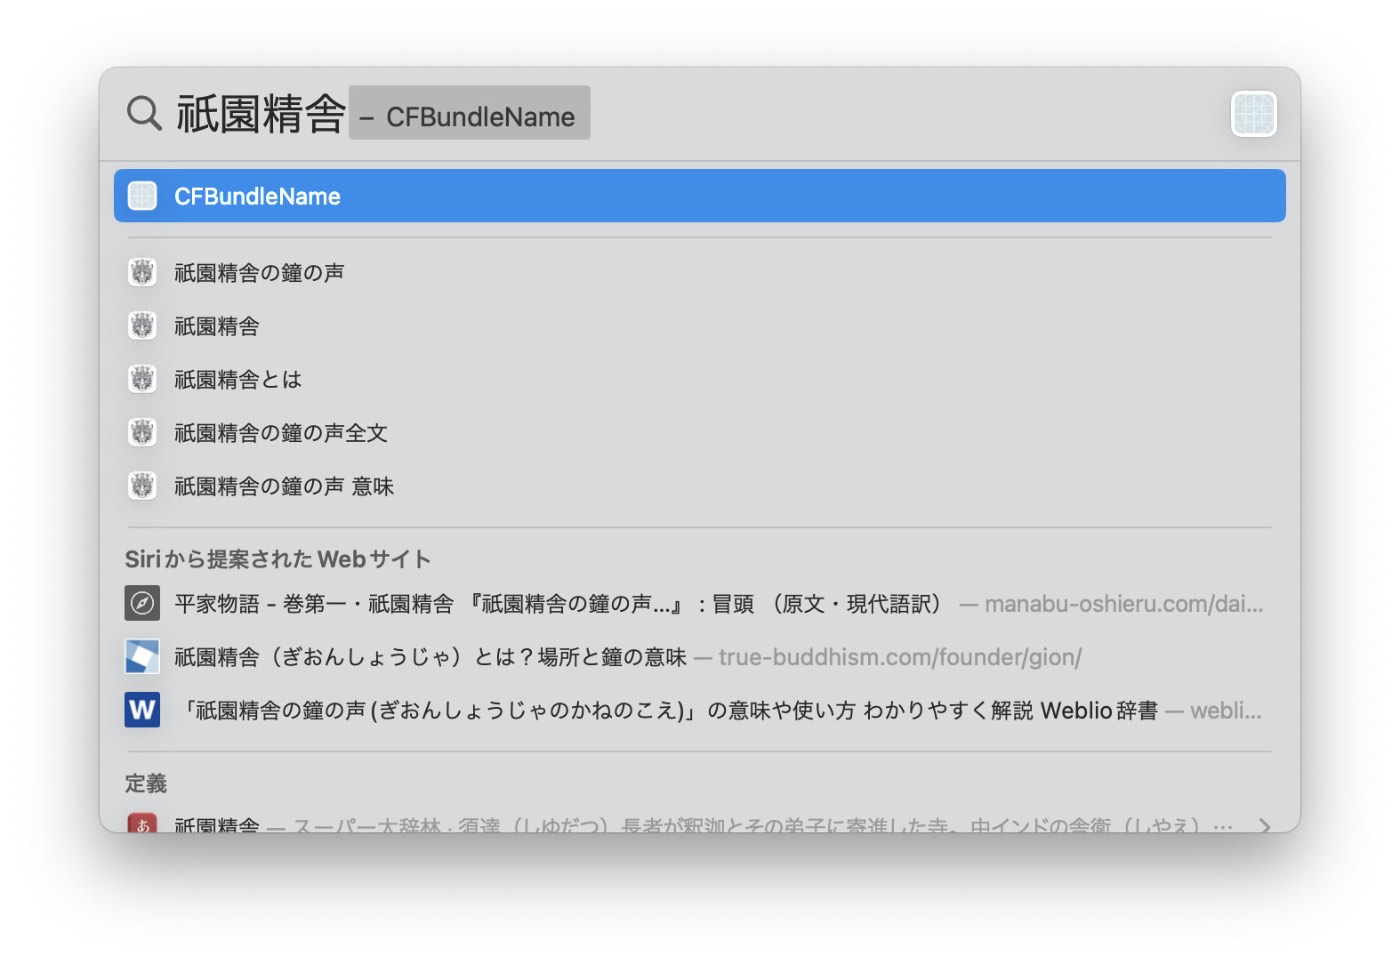1400x964 pixels.
Task: Select suggestion 祇園精舎の鐘の声 意味
Action: pos(700,486)
